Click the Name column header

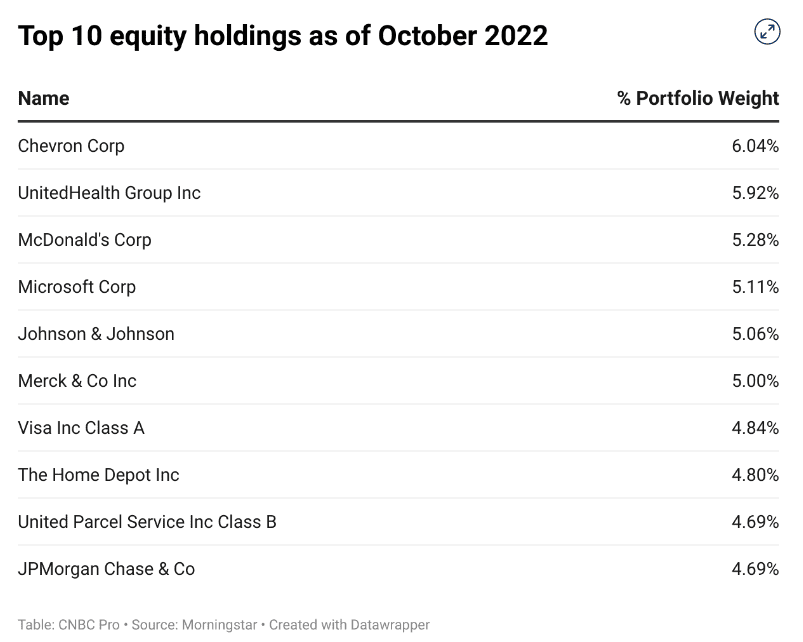pos(44,98)
